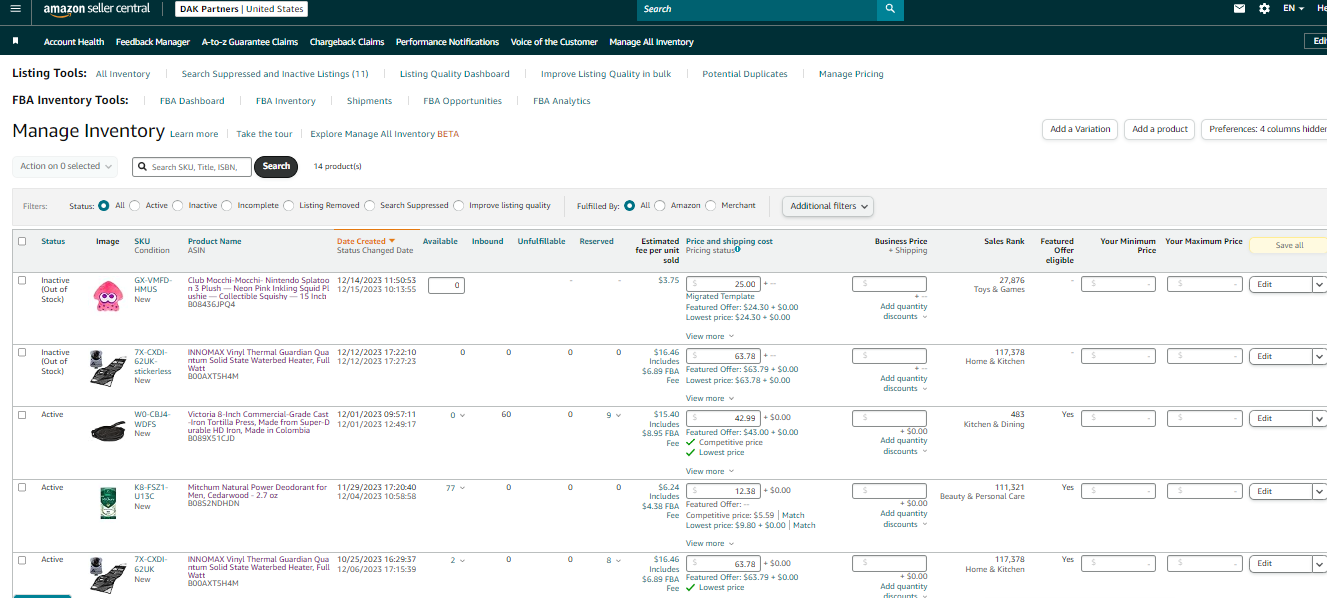1327x598 pixels.
Task: Click the Pricing status info icon
Action: pyautogui.click(x=737, y=249)
